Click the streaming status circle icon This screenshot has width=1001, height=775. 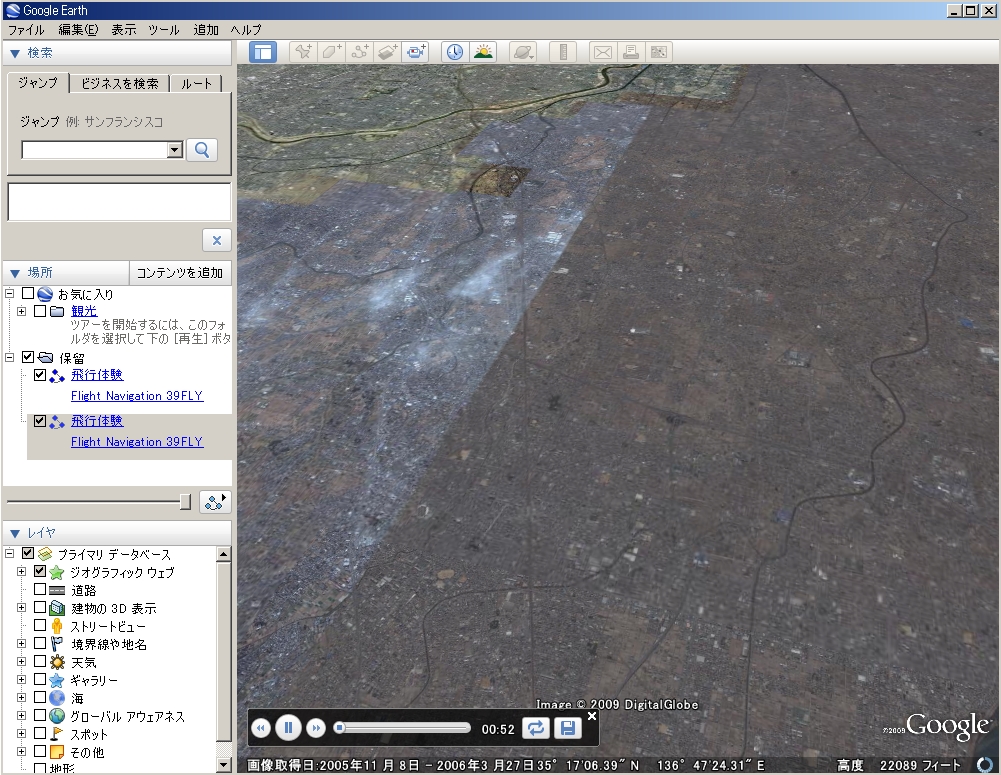point(985,764)
